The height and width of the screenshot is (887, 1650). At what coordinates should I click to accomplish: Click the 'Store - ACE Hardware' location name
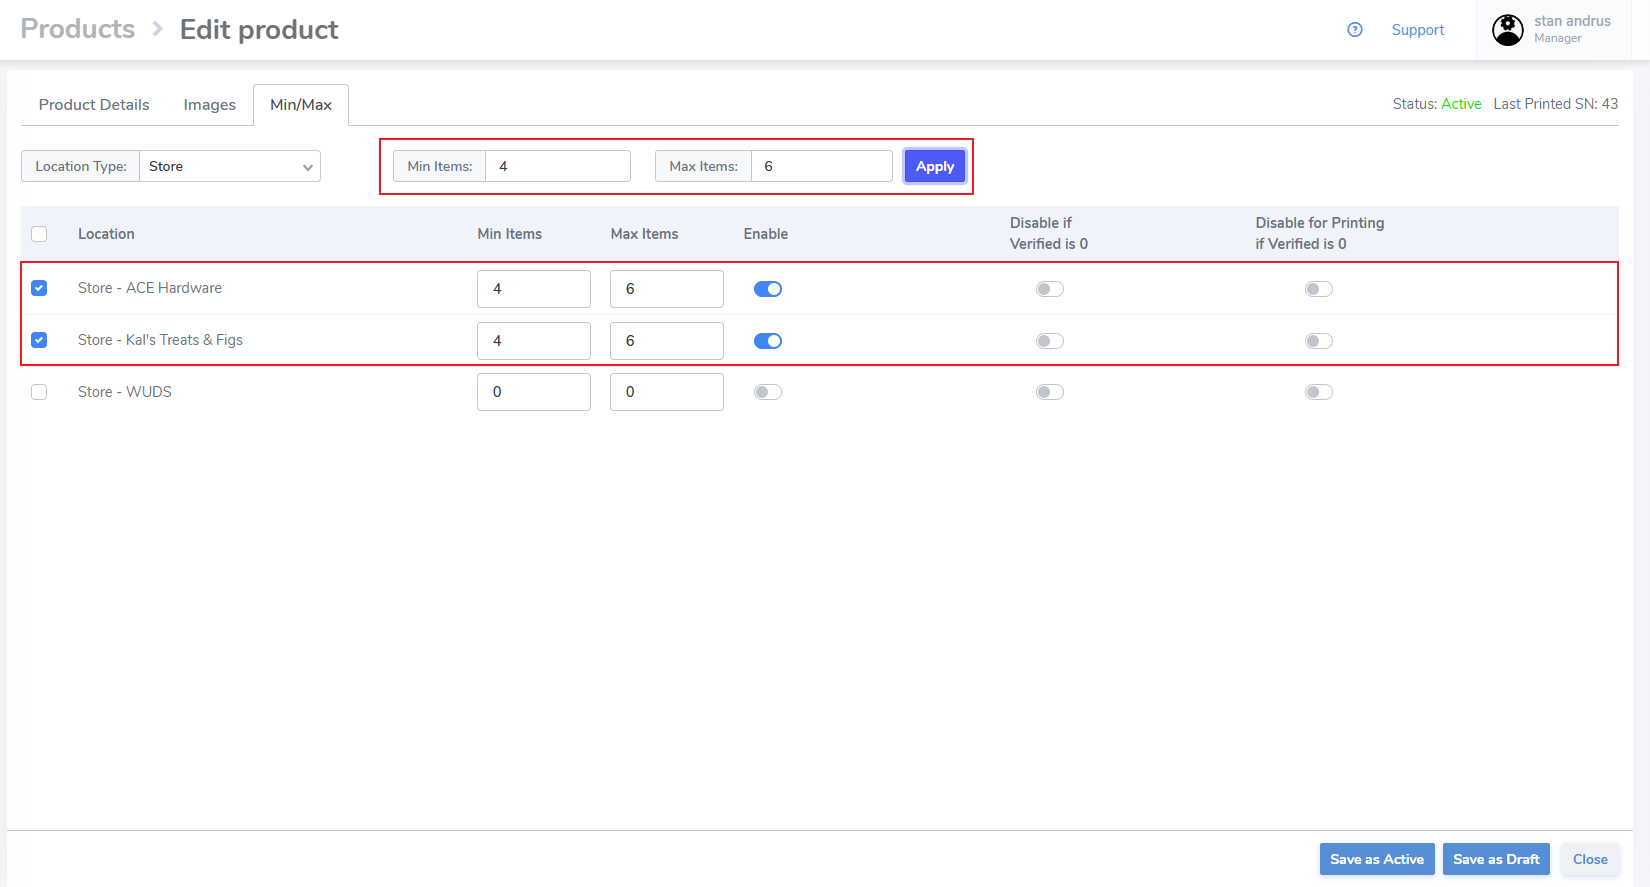(x=150, y=288)
